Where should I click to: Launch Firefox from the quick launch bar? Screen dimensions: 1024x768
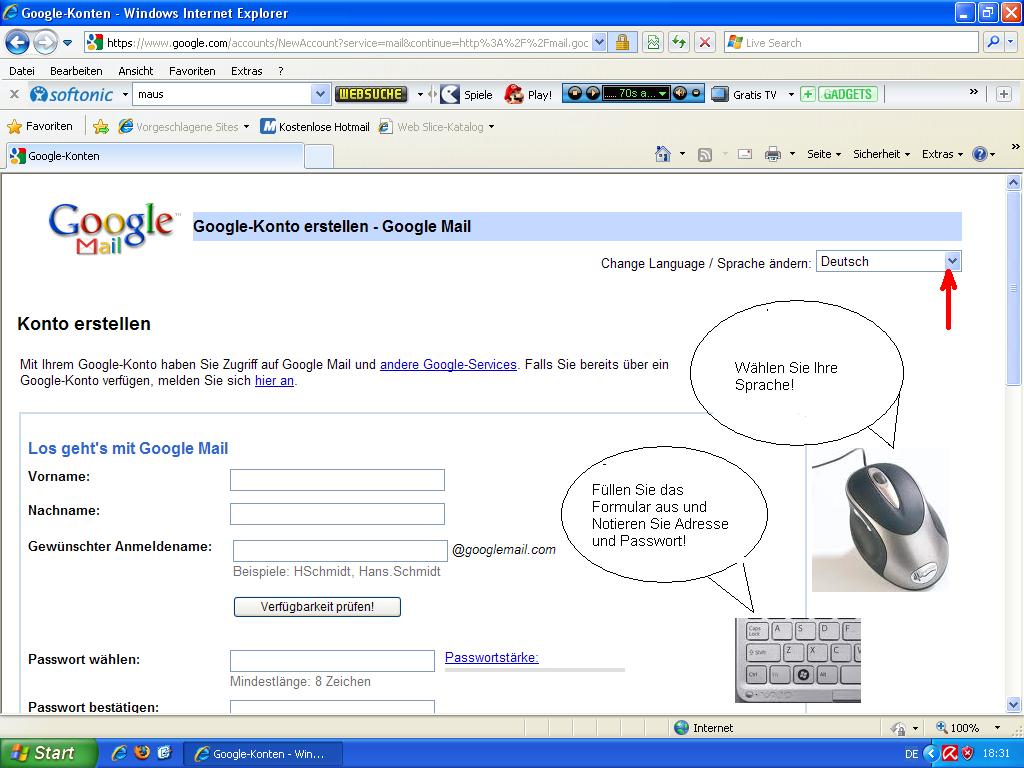tap(142, 753)
